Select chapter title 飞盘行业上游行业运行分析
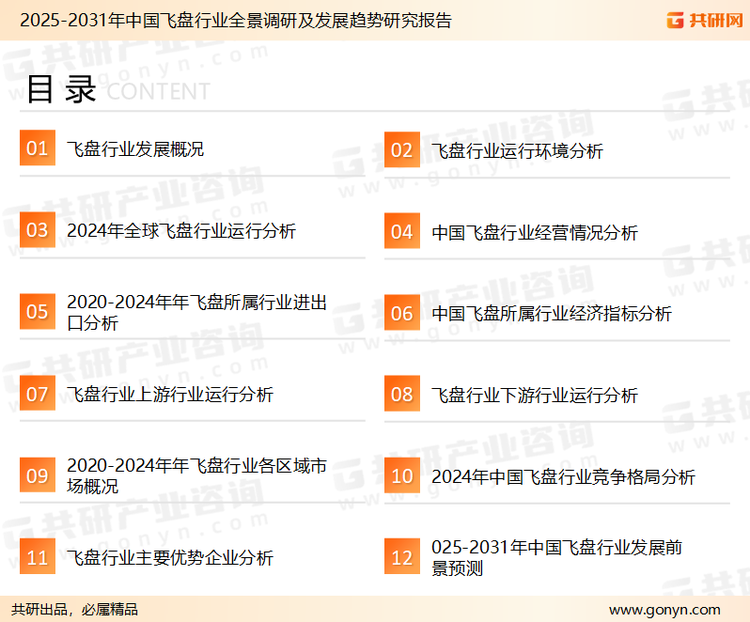 (170, 395)
